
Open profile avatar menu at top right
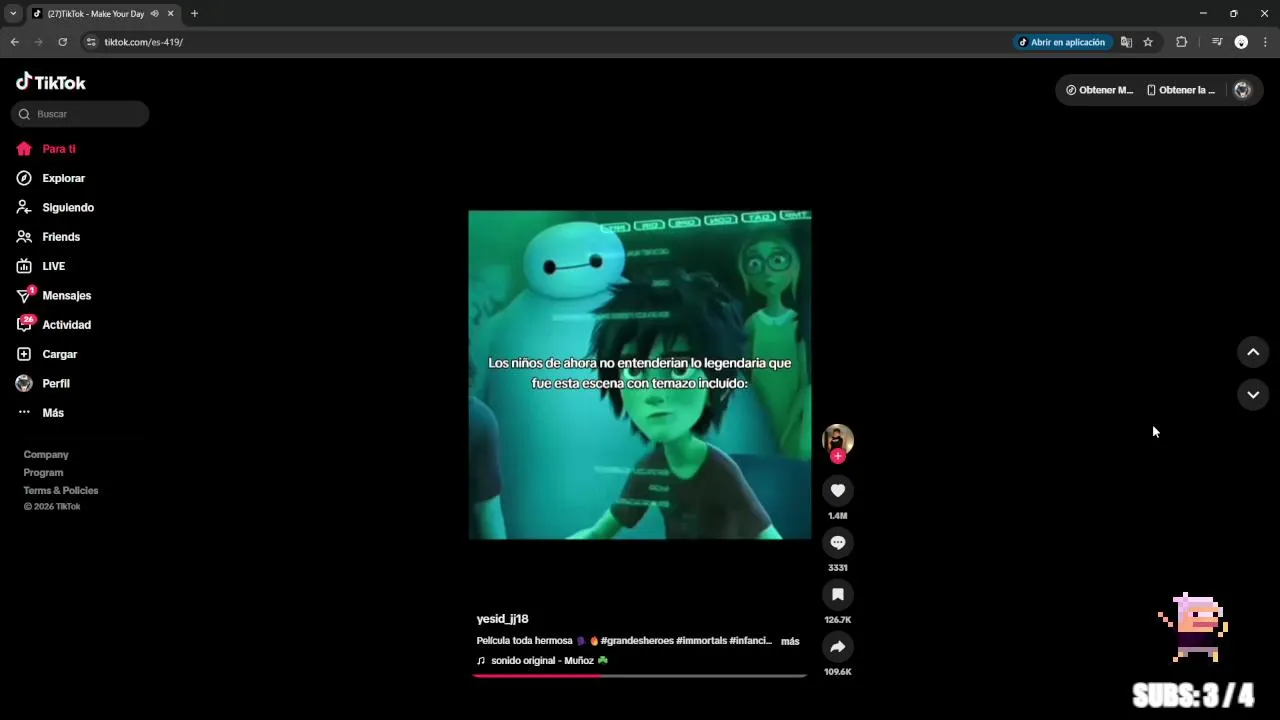(x=1242, y=90)
